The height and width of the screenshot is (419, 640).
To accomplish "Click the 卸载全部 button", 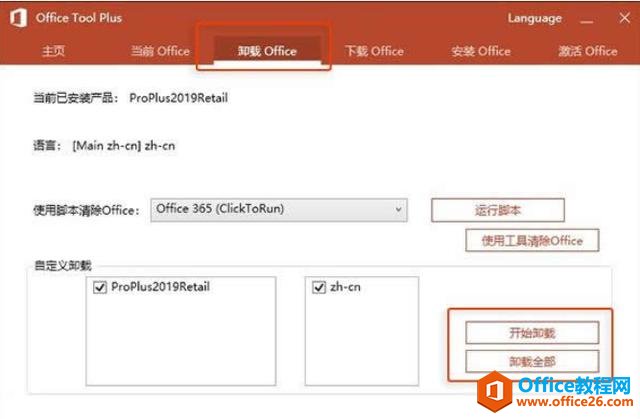I will pyautogui.click(x=532, y=361).
